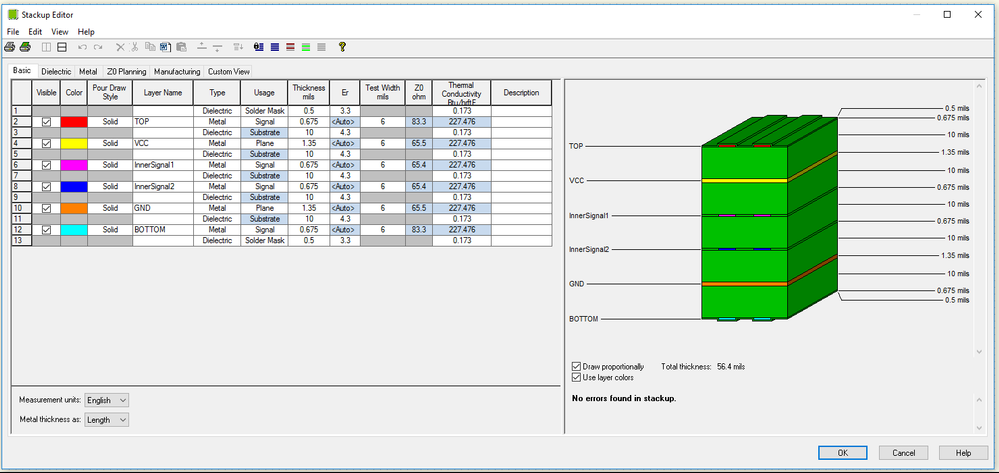
Task: Uncheck Draw proportionally option
Action: pos(576,367)
